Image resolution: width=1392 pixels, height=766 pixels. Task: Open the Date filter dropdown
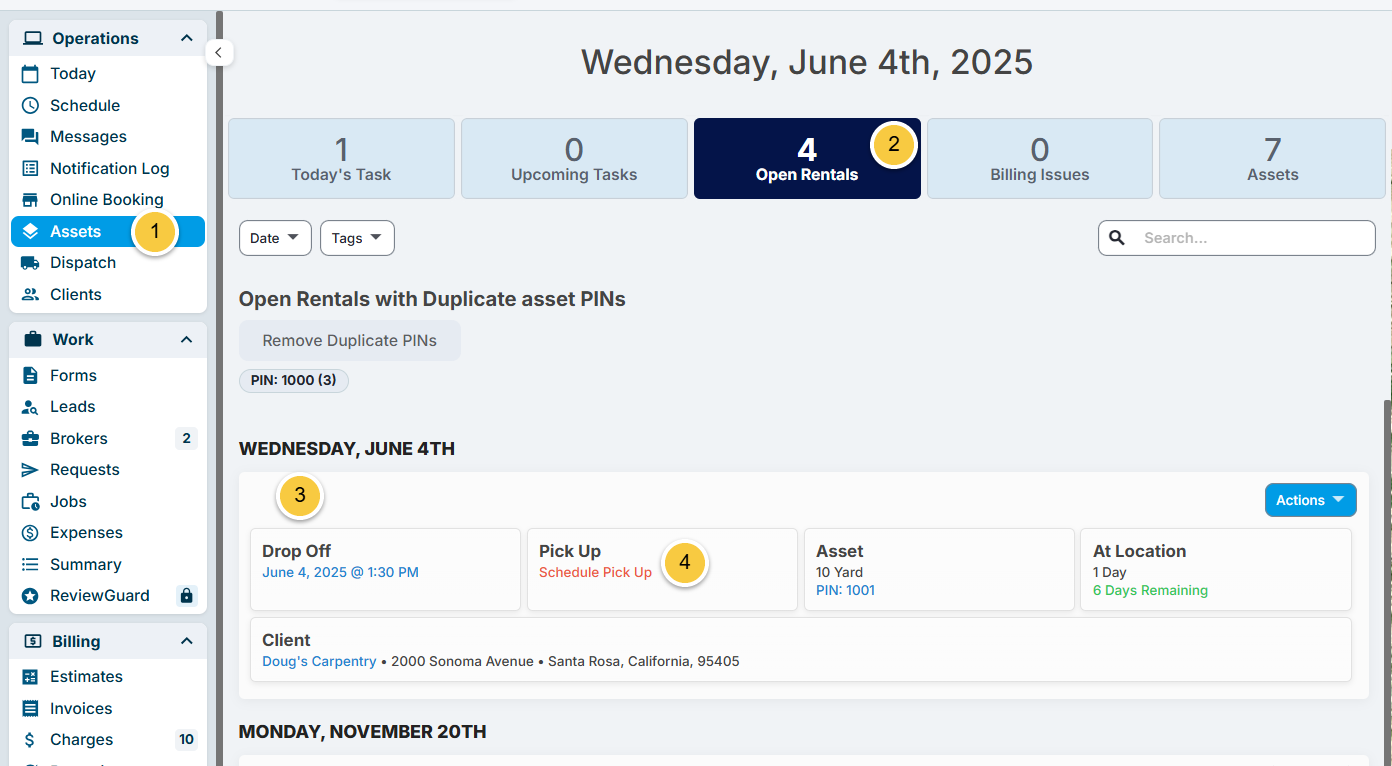(x=275, y=238)
